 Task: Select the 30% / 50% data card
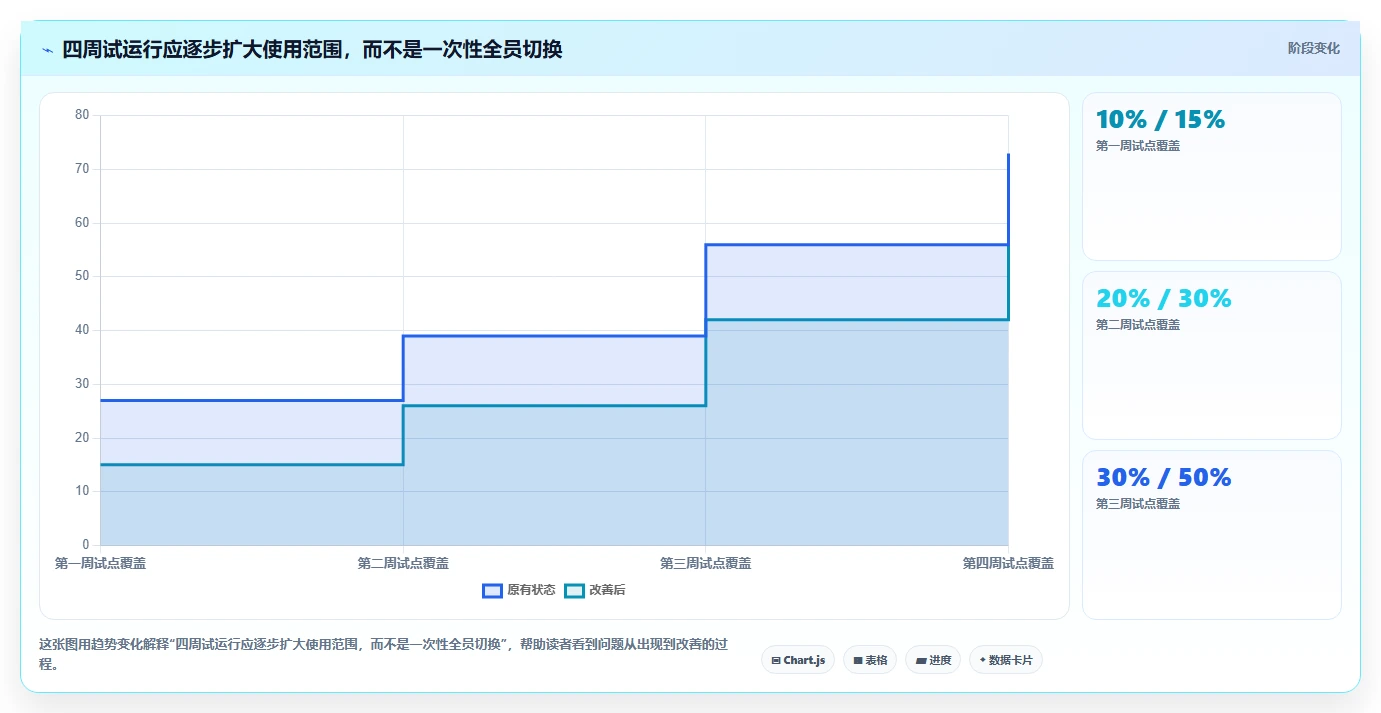click(1212, 535)
